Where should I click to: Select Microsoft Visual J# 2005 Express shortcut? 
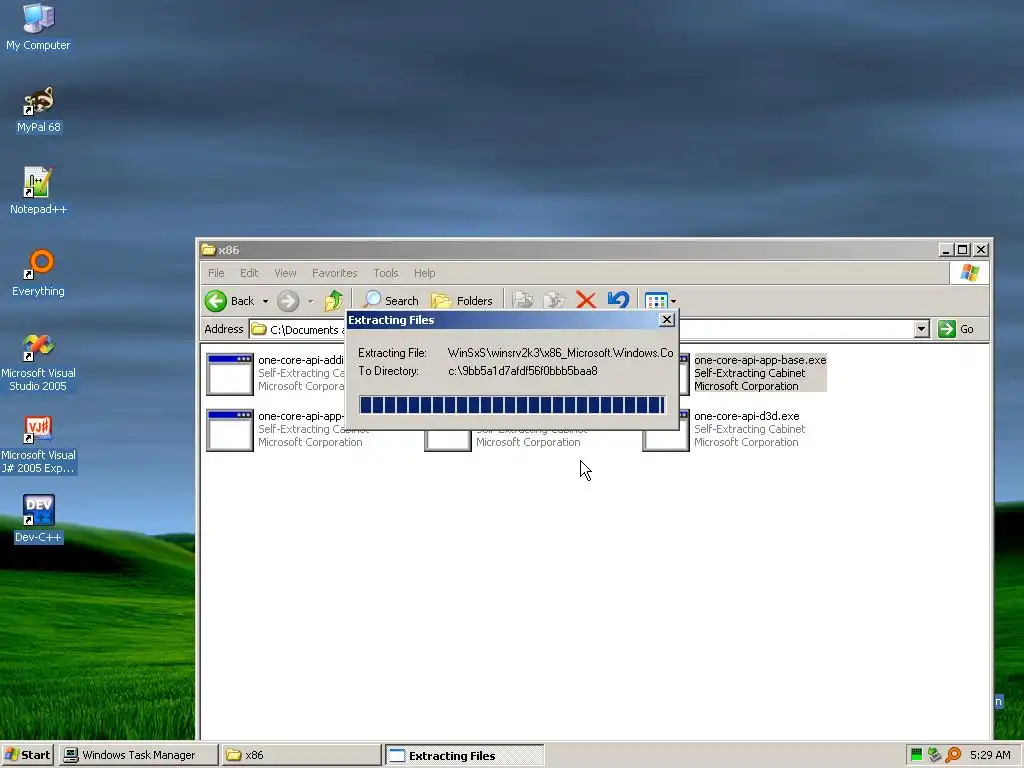[38, 445]
